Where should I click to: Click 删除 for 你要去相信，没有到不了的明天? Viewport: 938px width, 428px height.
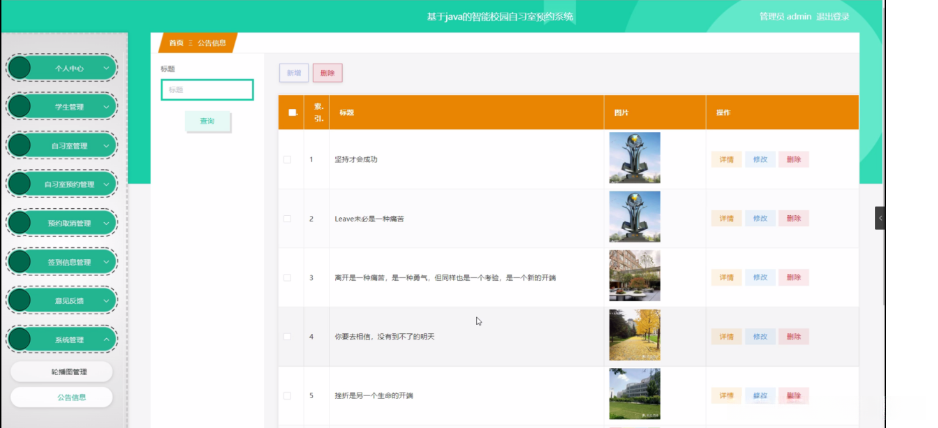click(794, 336)
